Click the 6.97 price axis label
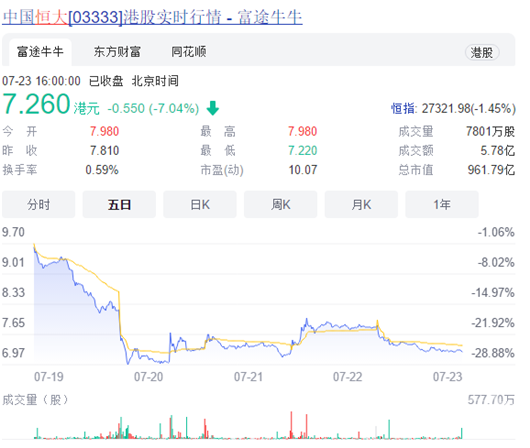The image size is (530, 448). pyautogui.click(x=14, y=353)
